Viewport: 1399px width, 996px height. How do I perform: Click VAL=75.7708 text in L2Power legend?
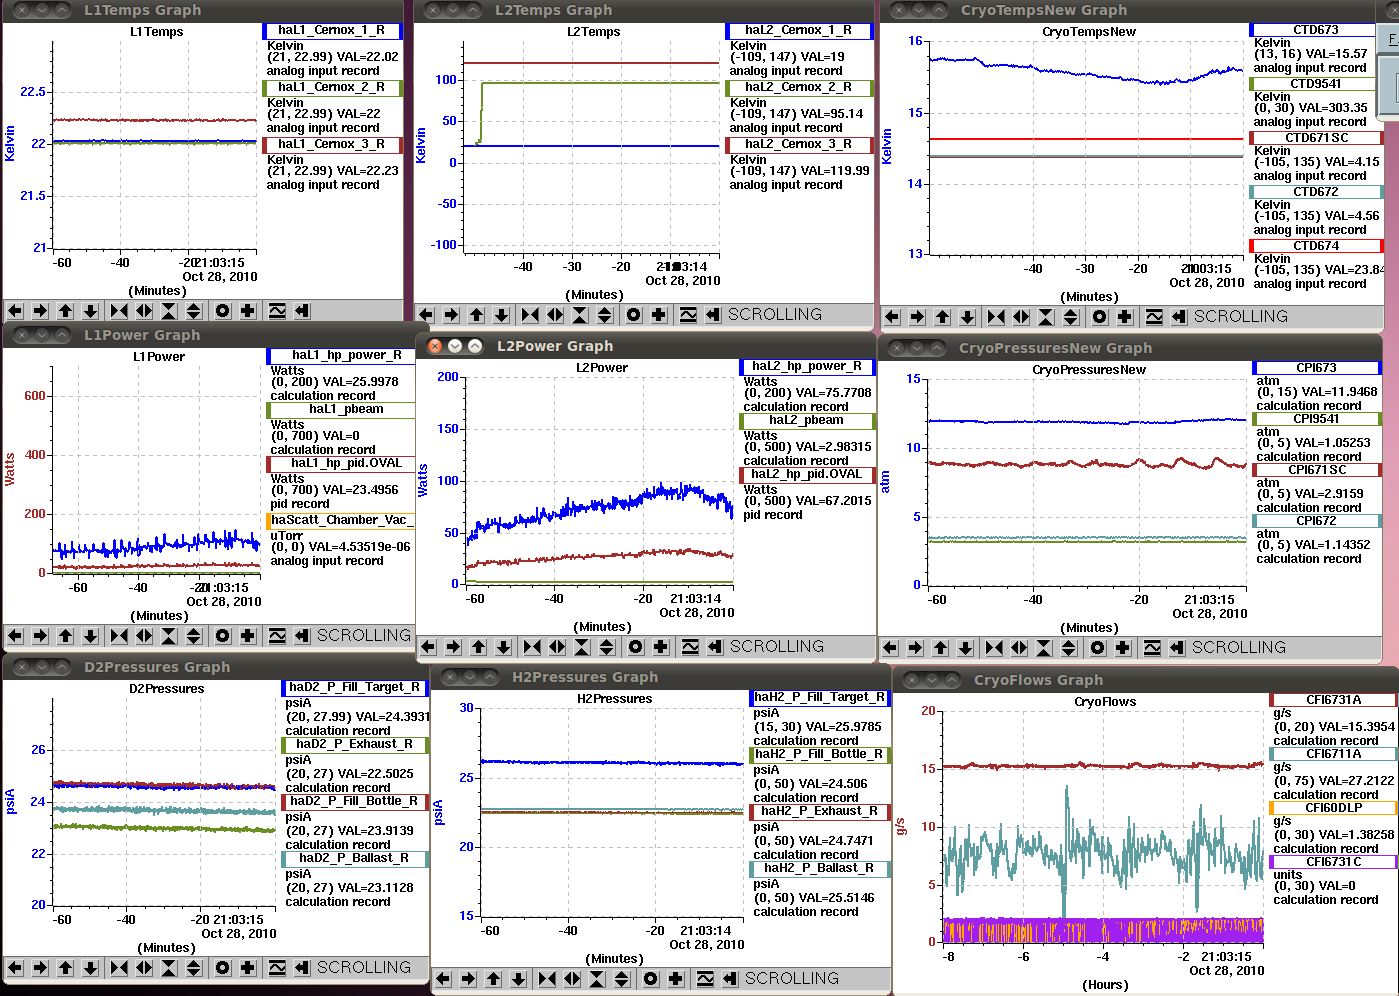click(834, 394)
